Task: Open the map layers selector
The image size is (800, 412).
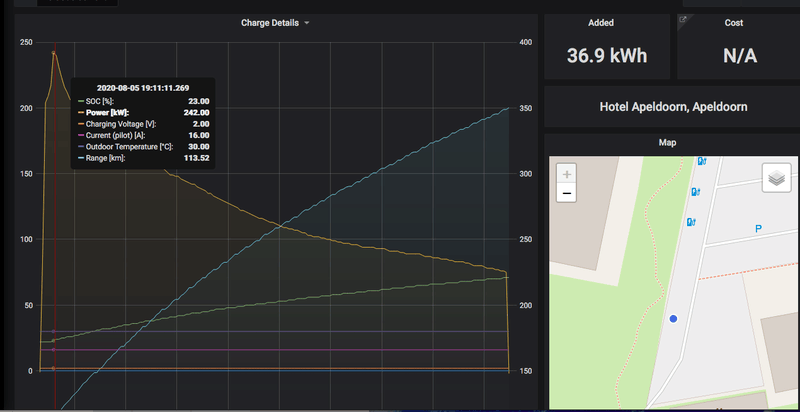Action: (x=776, y=178)
